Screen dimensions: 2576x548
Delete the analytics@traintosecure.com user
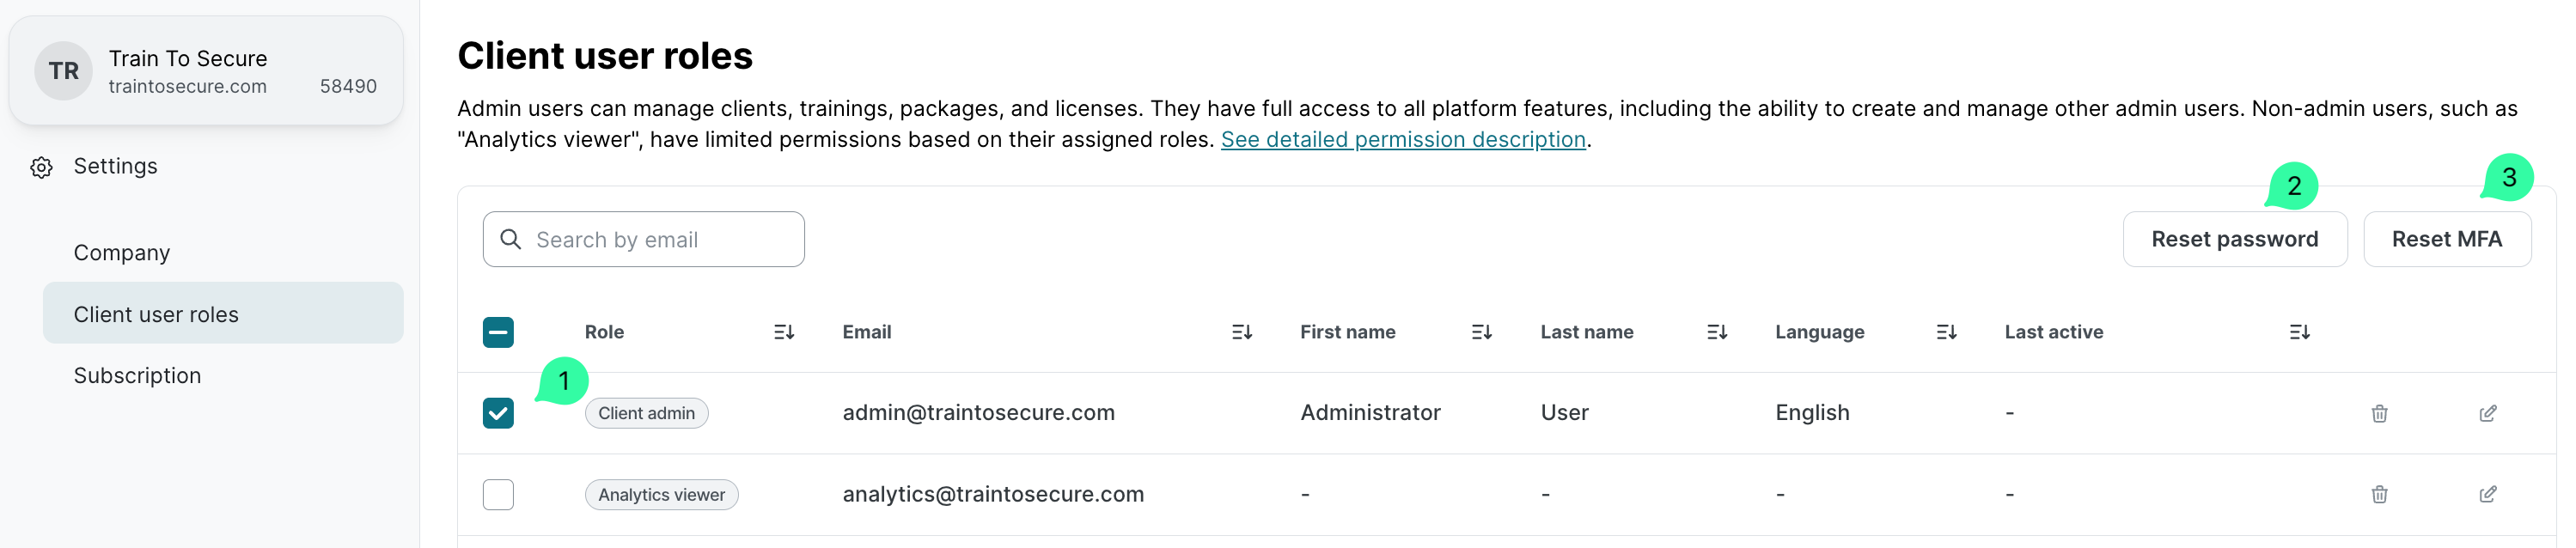2379,494
